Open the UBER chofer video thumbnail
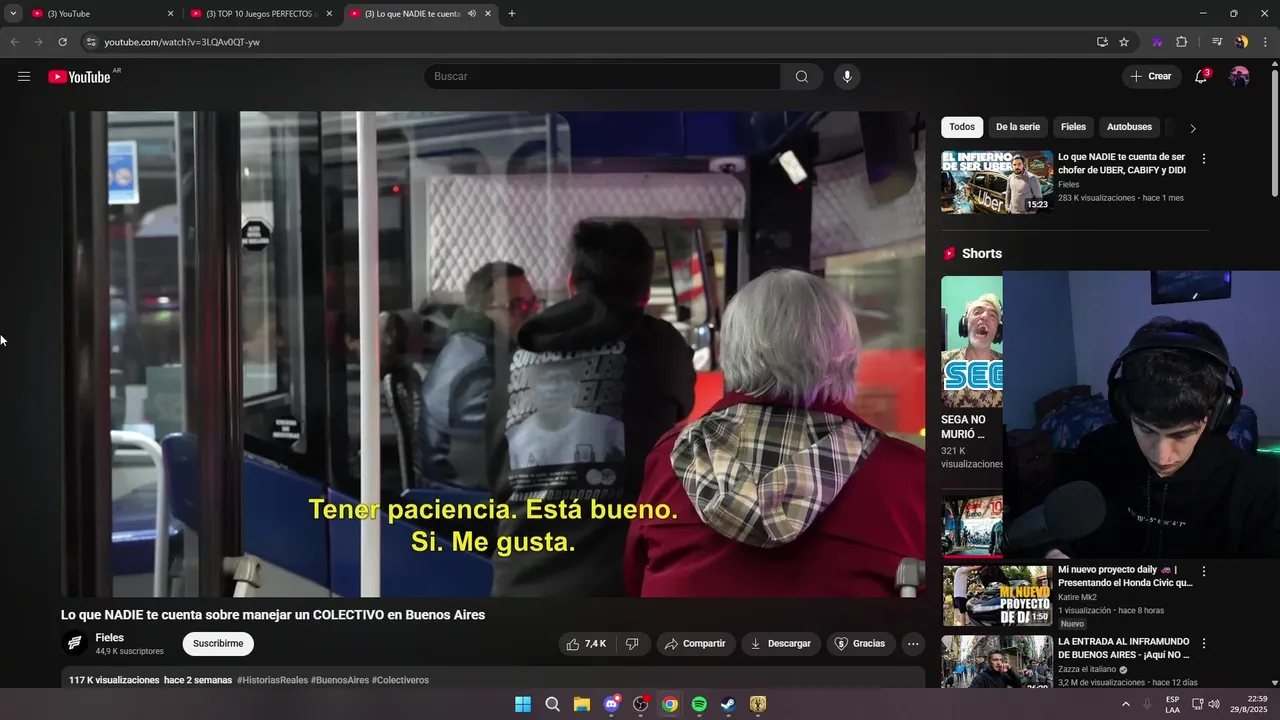This screenshot has width=1280, height=720. click(997, 182)
